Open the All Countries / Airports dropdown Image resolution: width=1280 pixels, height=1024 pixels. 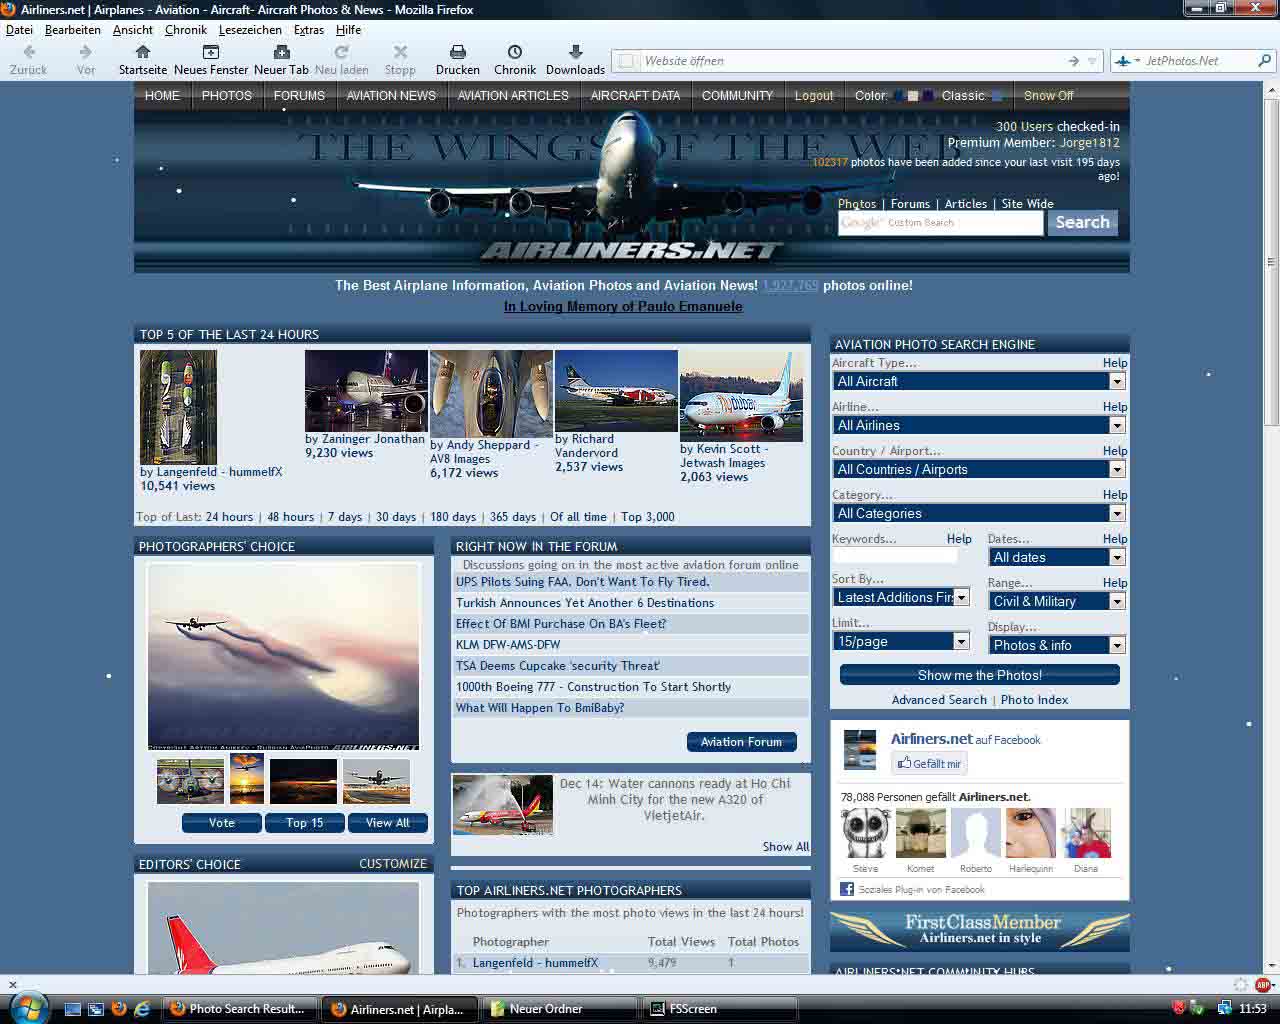click(x=979, y=469)
